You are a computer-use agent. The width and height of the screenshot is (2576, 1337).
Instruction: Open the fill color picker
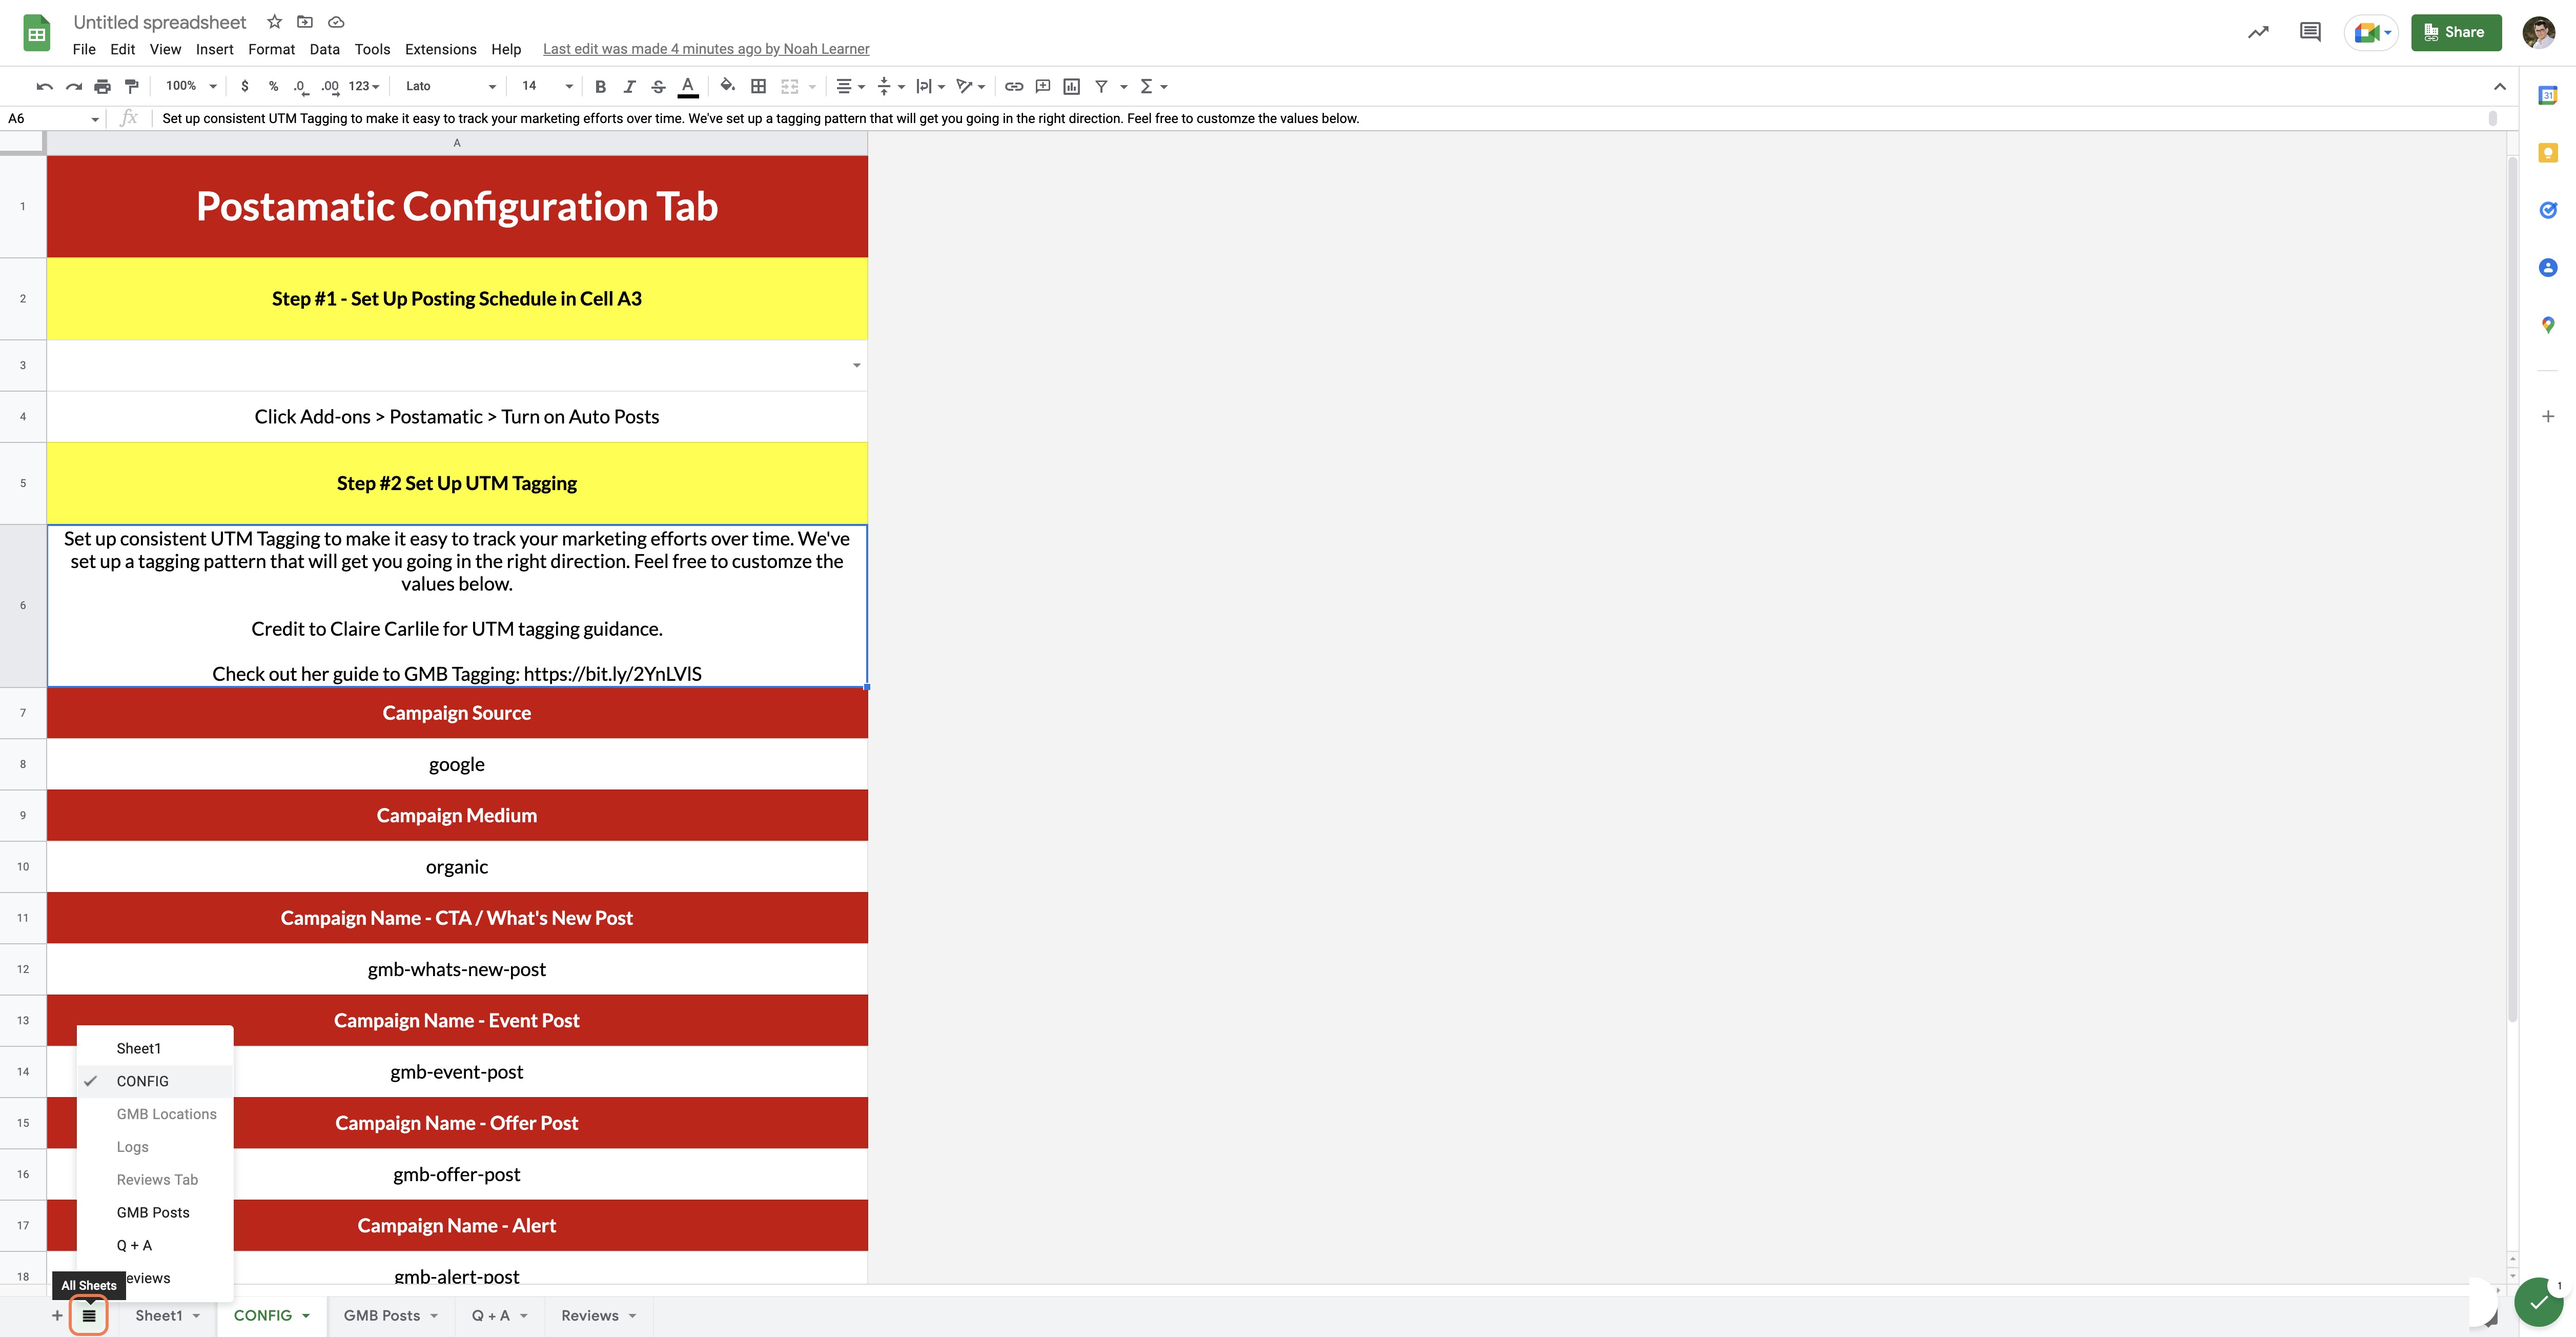[x=727, y=87]
